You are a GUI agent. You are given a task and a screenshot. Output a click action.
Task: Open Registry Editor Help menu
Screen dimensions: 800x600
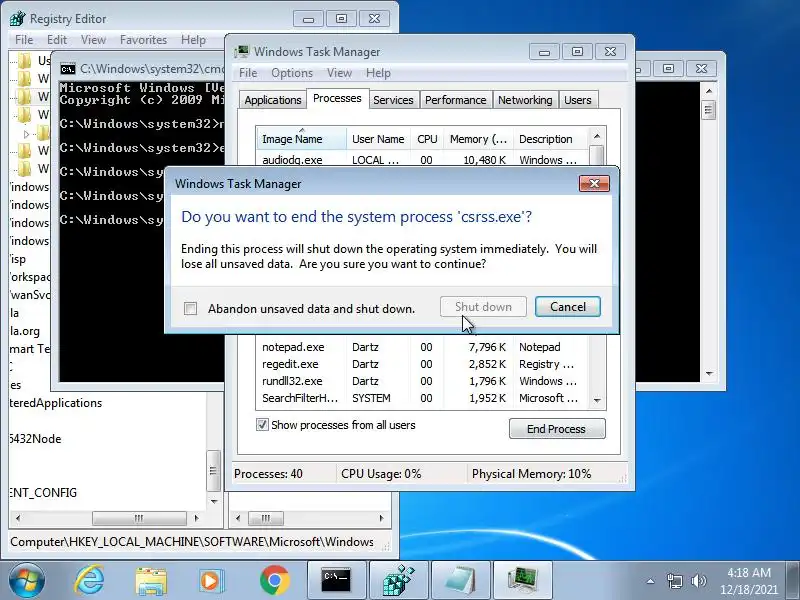(x=193, y=40)
